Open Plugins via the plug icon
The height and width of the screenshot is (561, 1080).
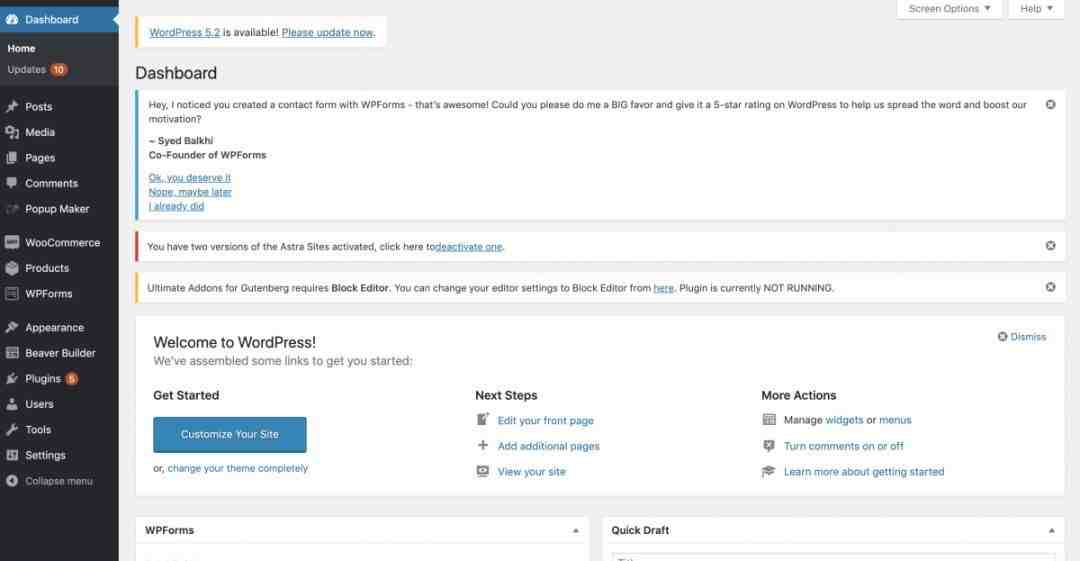(12, 378)
